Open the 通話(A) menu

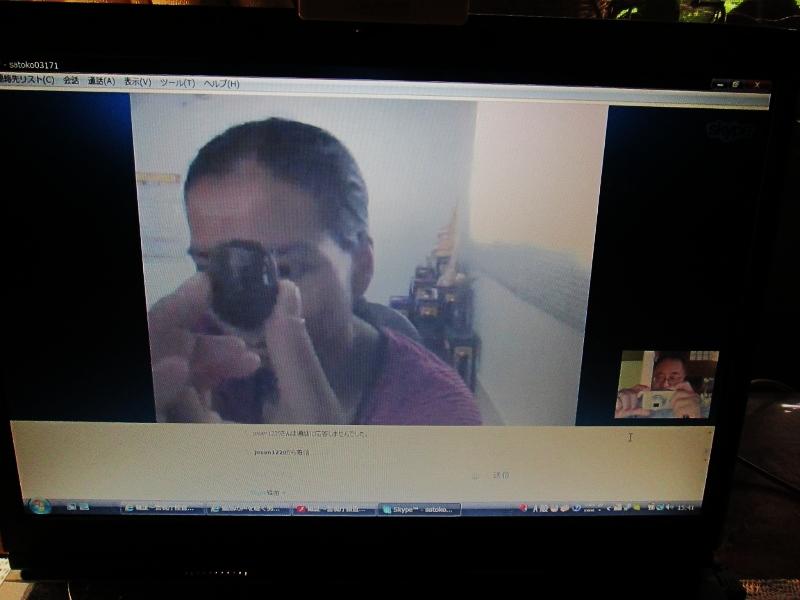(101, 82)
